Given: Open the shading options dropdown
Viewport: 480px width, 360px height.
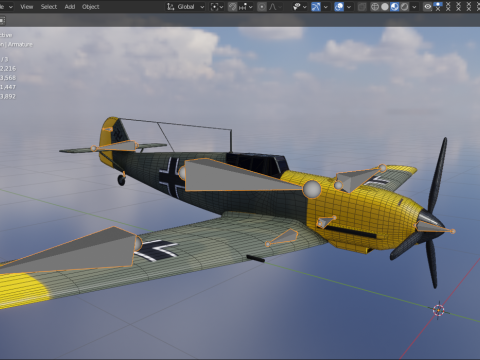Looking at the screenshot, I should 414,7.
